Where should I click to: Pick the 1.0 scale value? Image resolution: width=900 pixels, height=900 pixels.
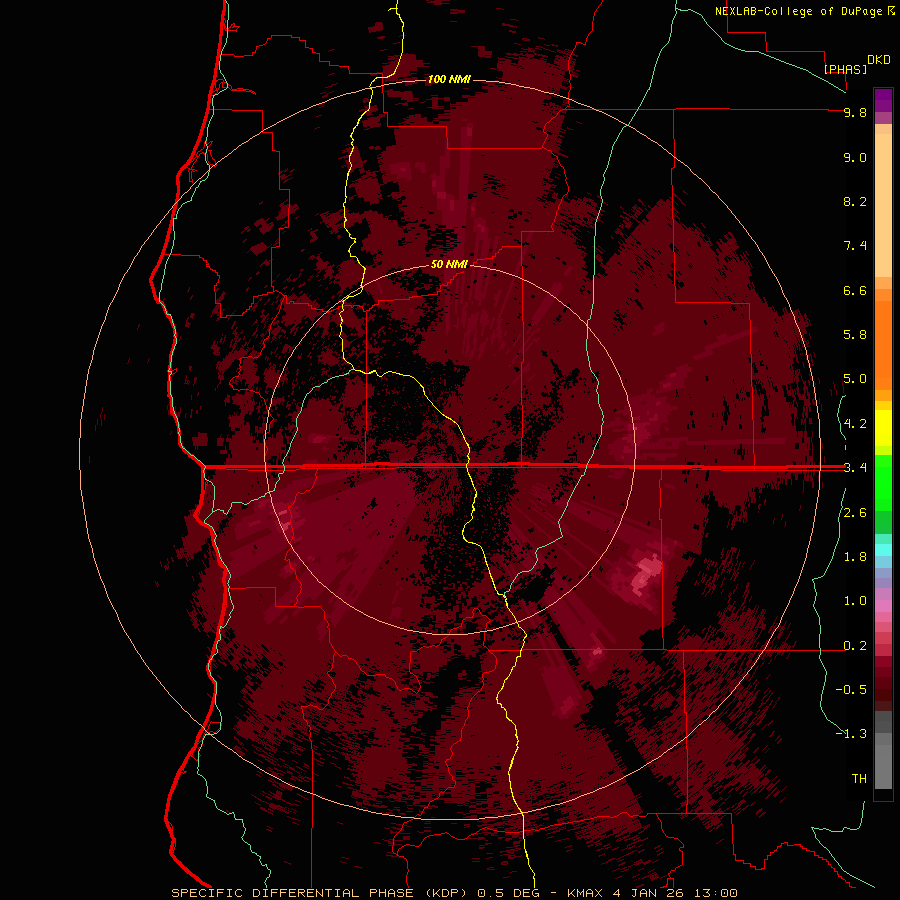tap(855, 601)
